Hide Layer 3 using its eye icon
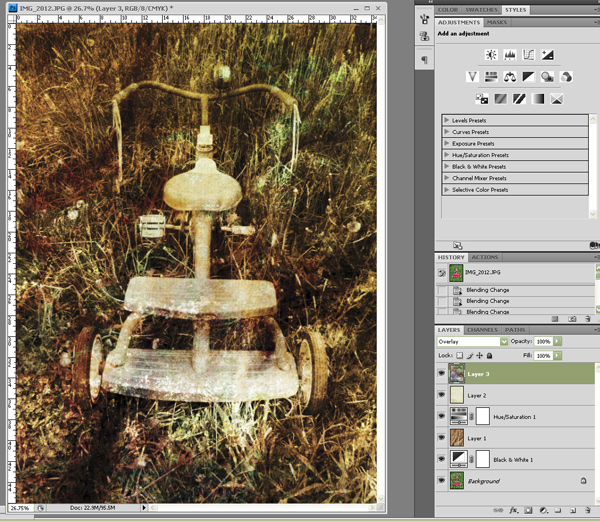600x522 pixels. 441,373
